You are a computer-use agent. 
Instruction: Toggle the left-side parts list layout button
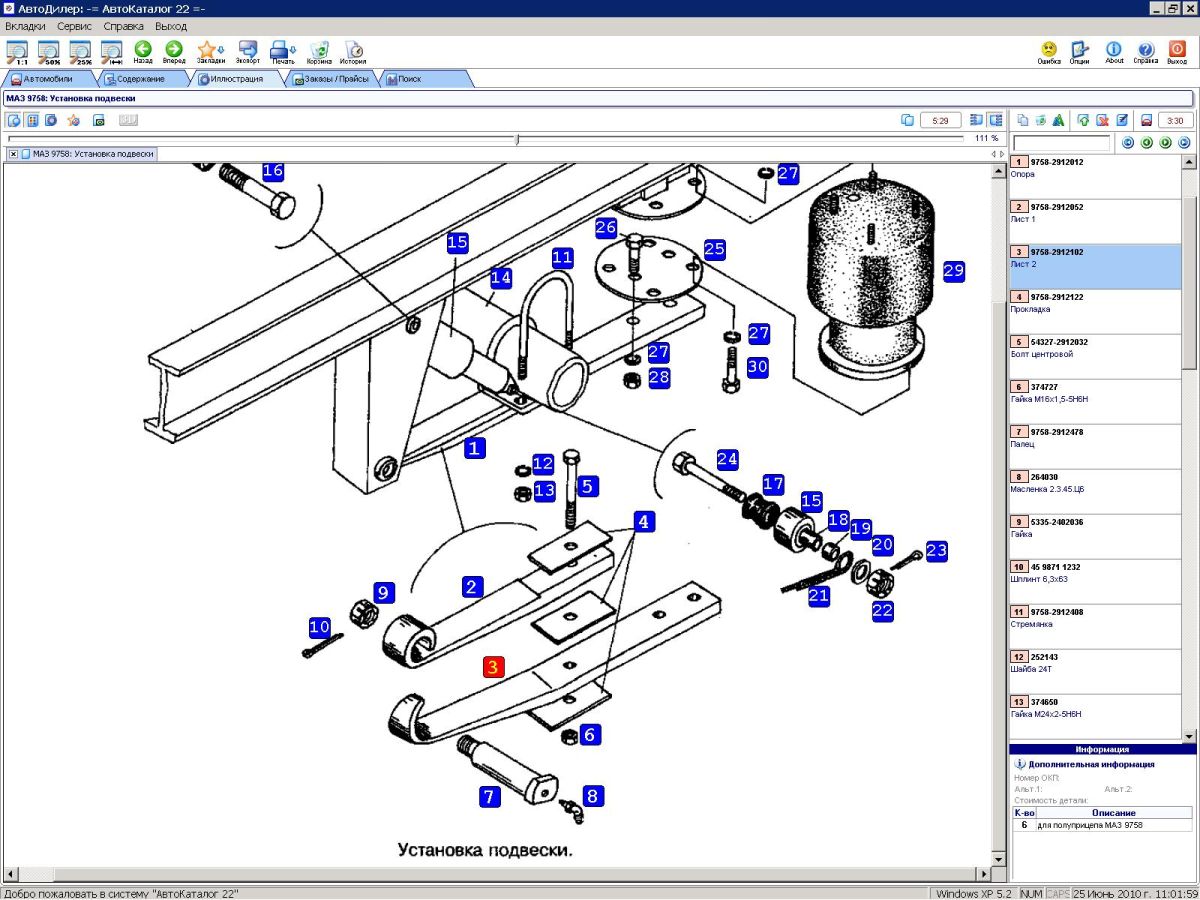[x=977, y=120]
